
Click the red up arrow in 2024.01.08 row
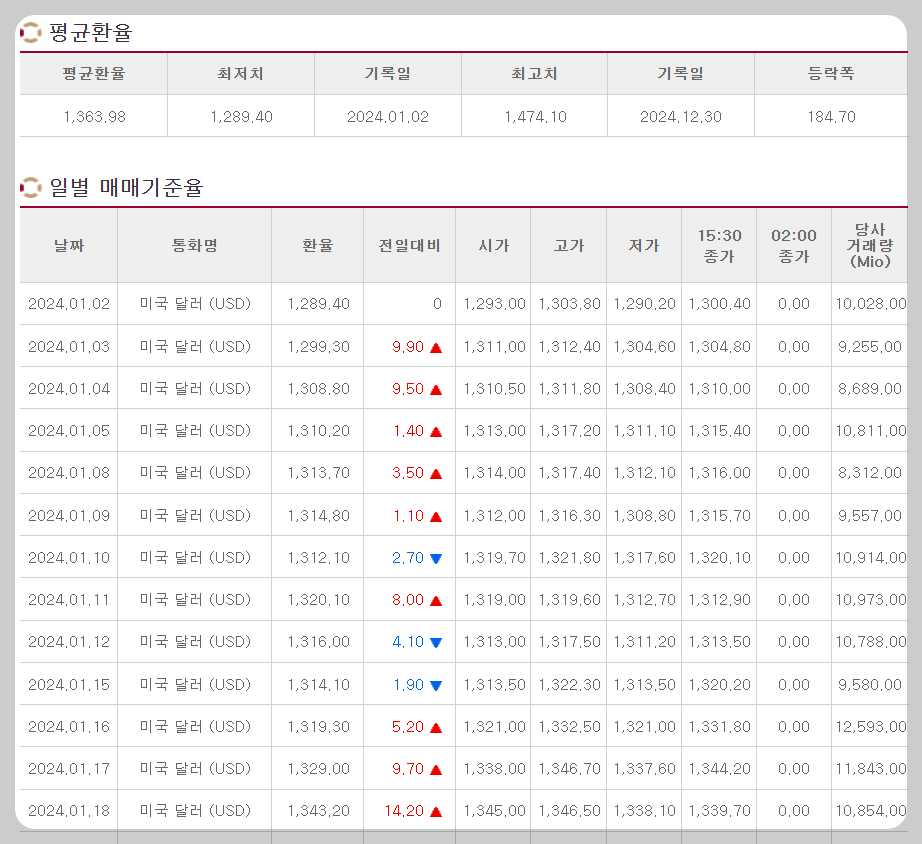(436, 474)
